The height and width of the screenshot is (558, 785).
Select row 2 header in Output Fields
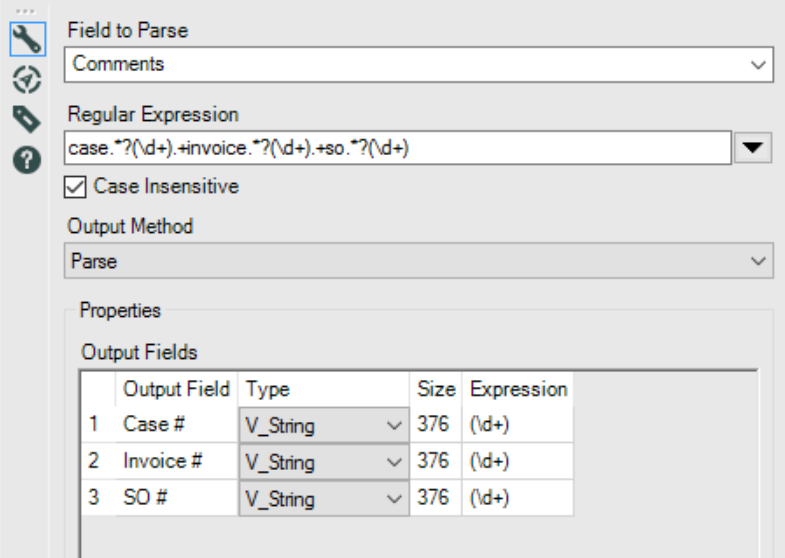click(x=95, y=462)
